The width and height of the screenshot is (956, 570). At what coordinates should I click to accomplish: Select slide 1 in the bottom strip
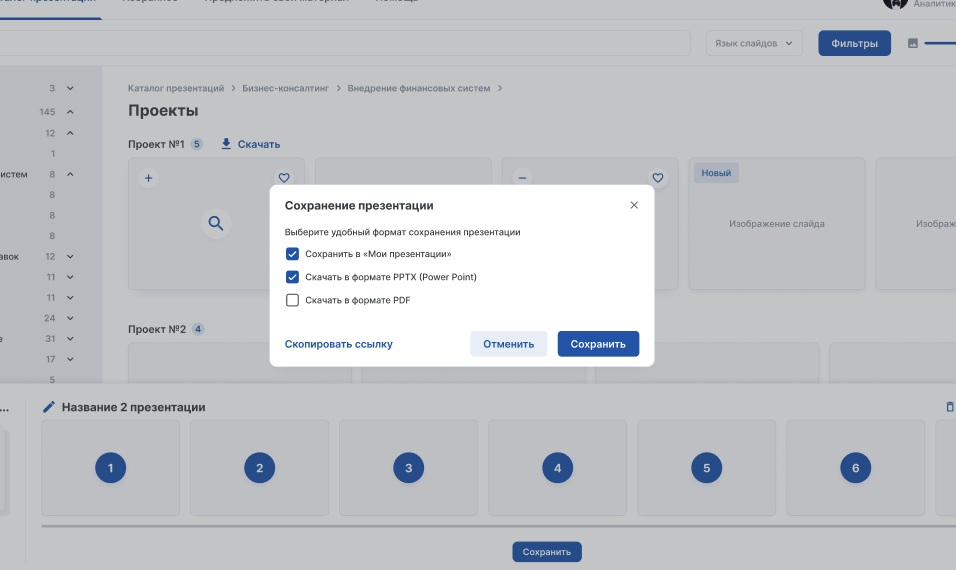[x=110, y=468]
